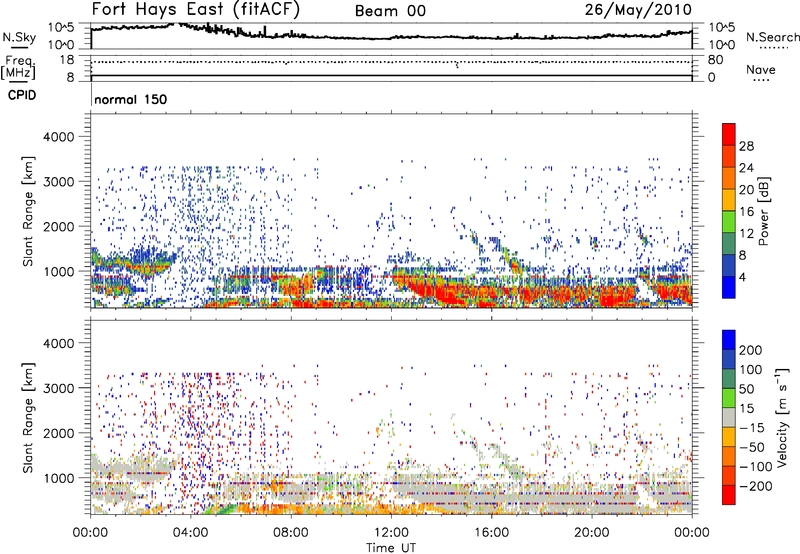The image size is (800, 554).
Task: Pick the top blue velocity colorbar segment
Action: 729,340
